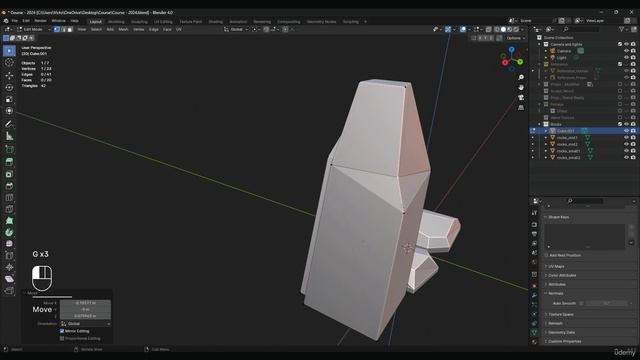Activate the Spin tool
This screenshot has height=360, width=640.
tap(9, 232)
